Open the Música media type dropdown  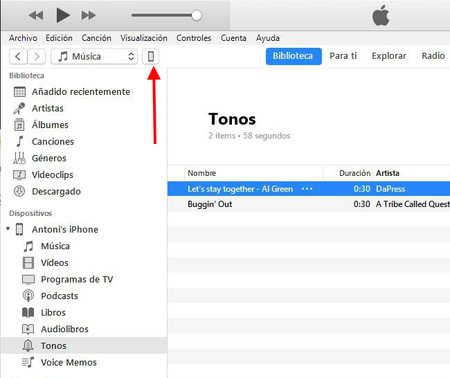pyautogui.click(x=94, y=56)
